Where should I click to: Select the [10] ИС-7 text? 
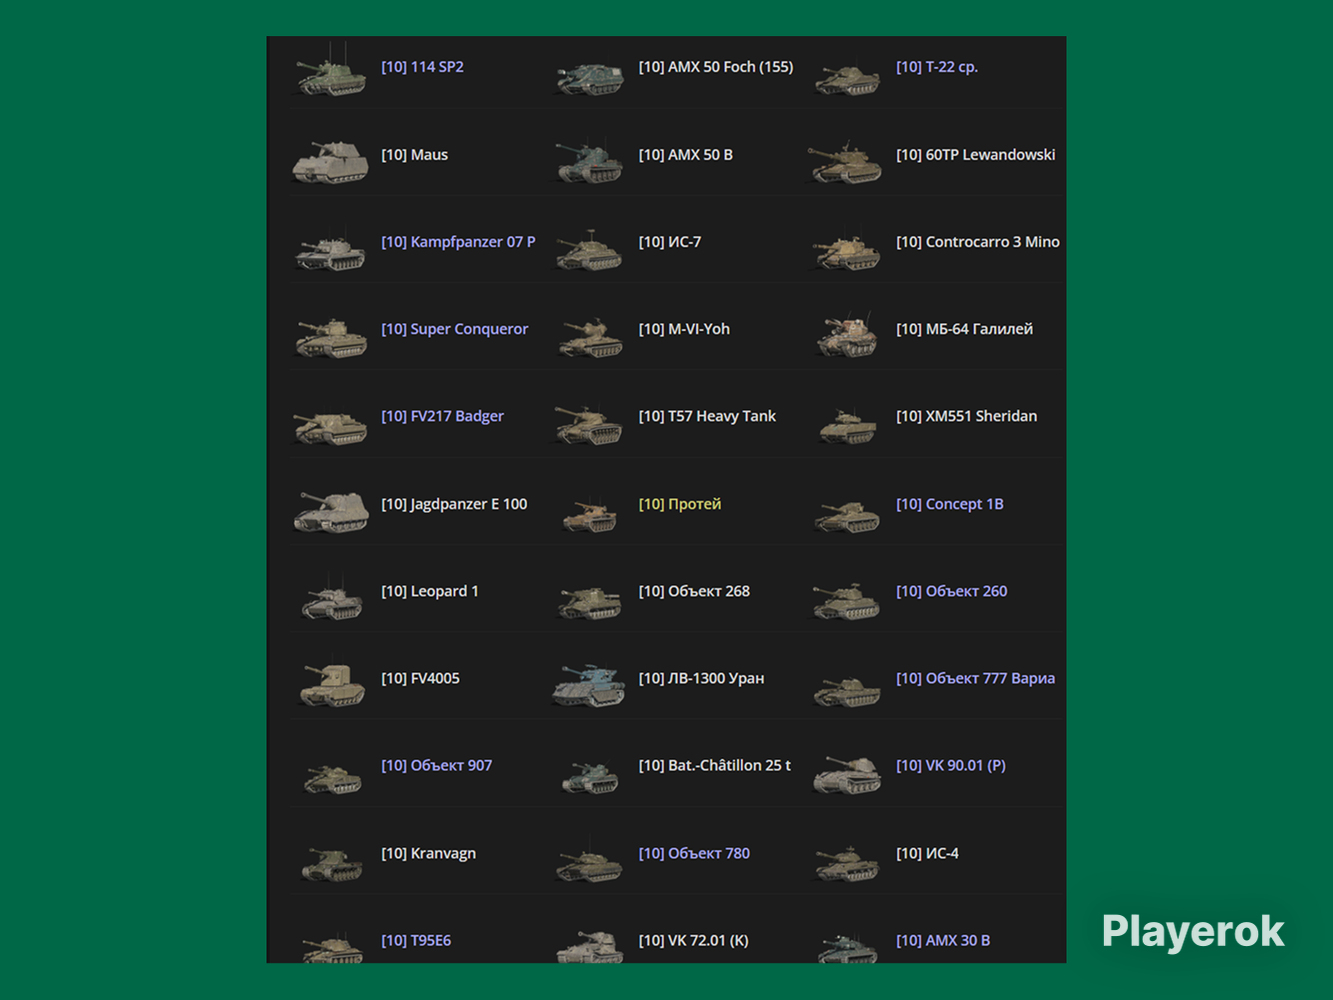click(670, 242)
